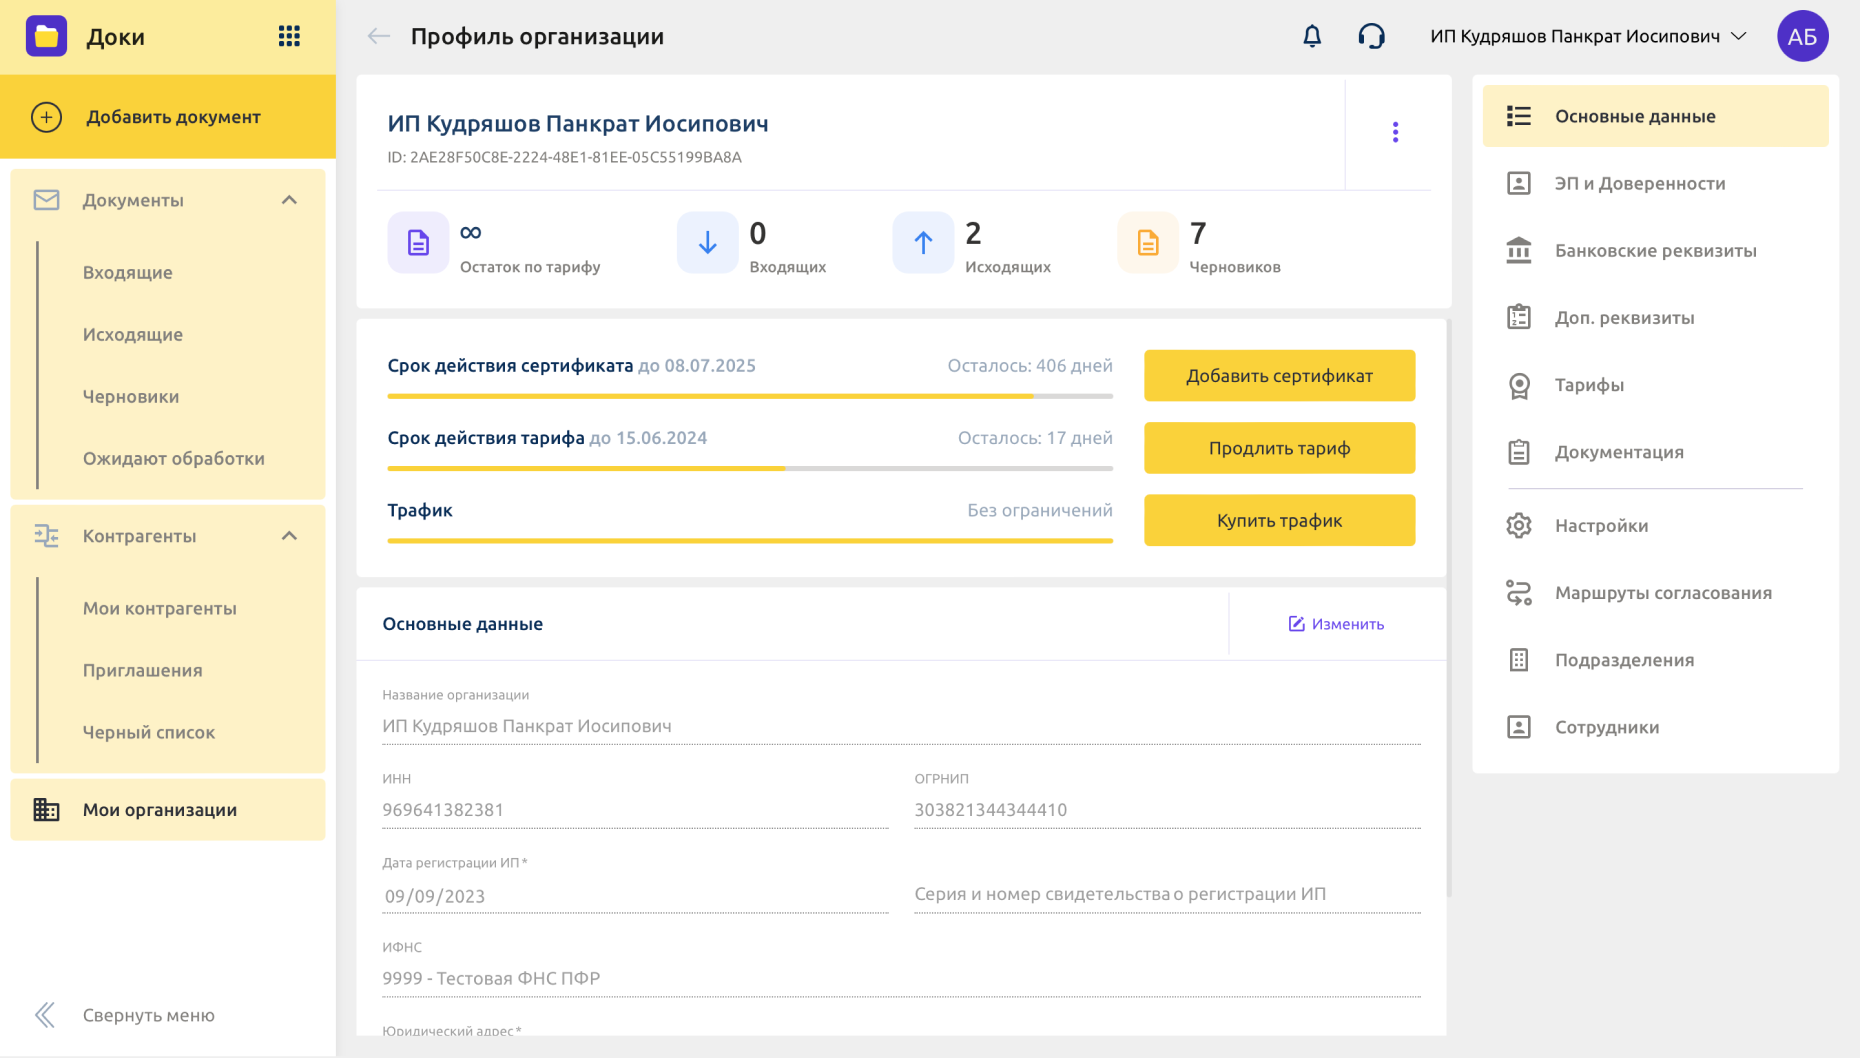
Task: Switch to the Банковские реквизиты tab
Action: click(1655, 251)
